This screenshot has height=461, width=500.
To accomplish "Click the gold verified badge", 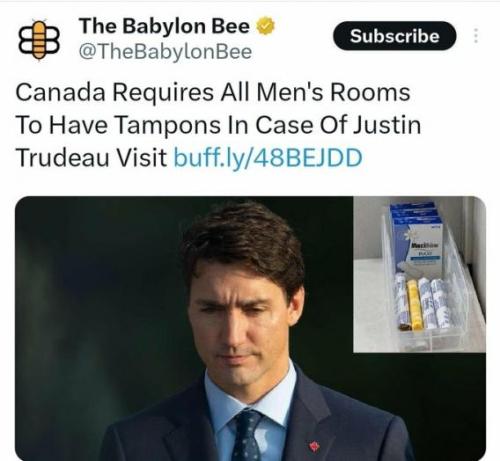I will coord(265,26).
